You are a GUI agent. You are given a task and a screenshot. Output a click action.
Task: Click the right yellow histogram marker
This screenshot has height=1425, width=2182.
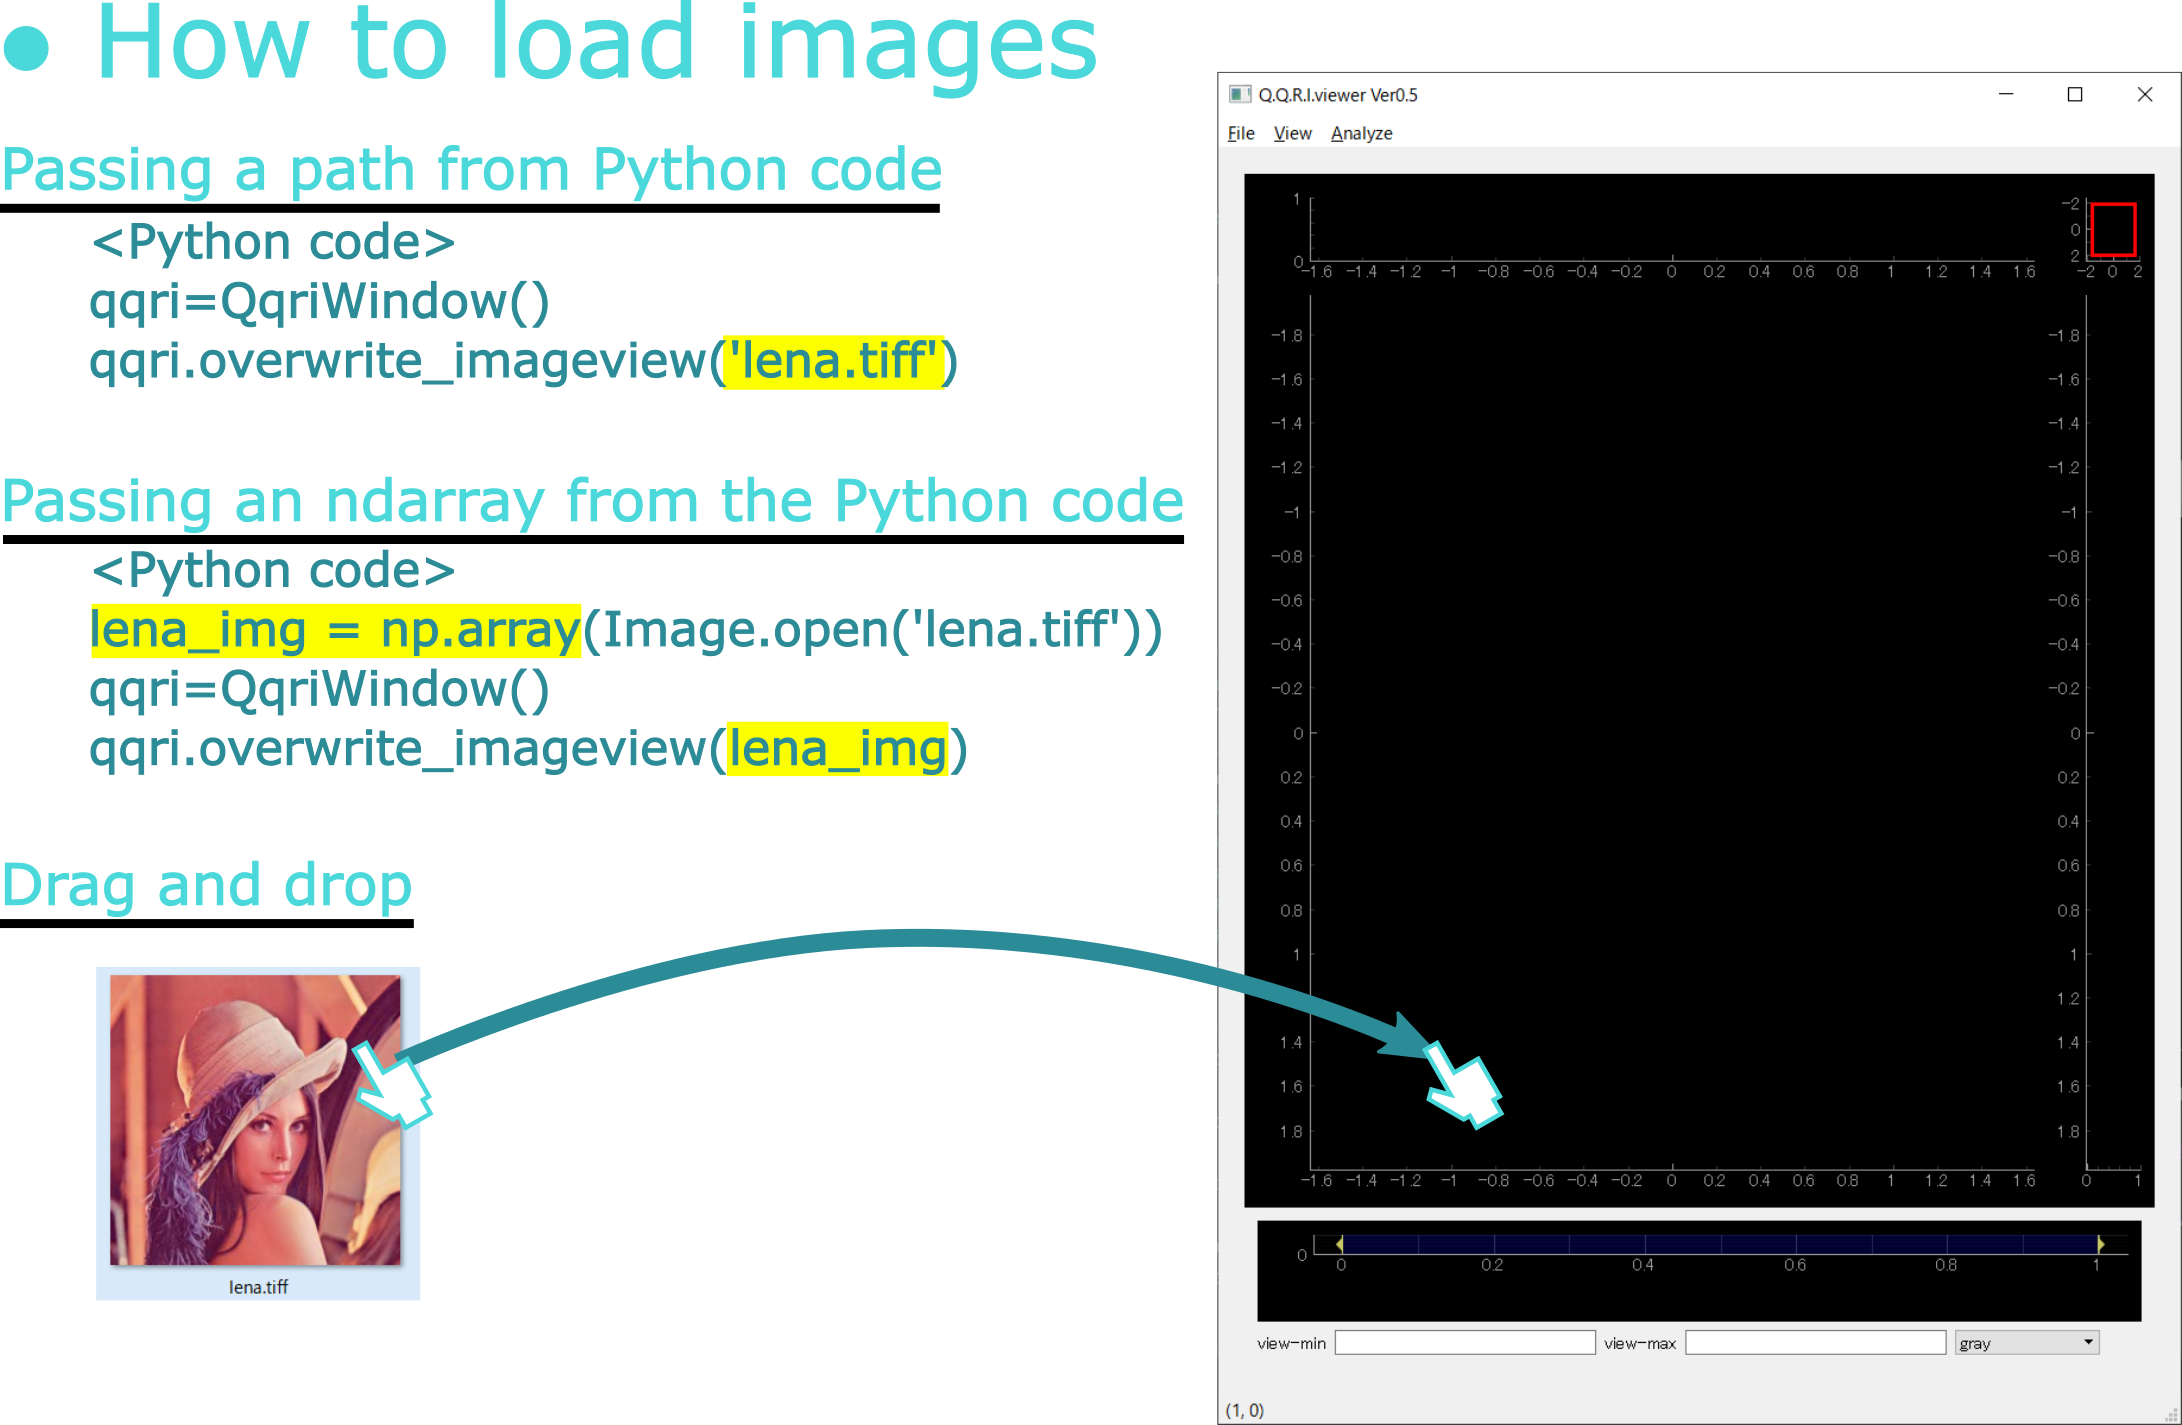2100,1243
